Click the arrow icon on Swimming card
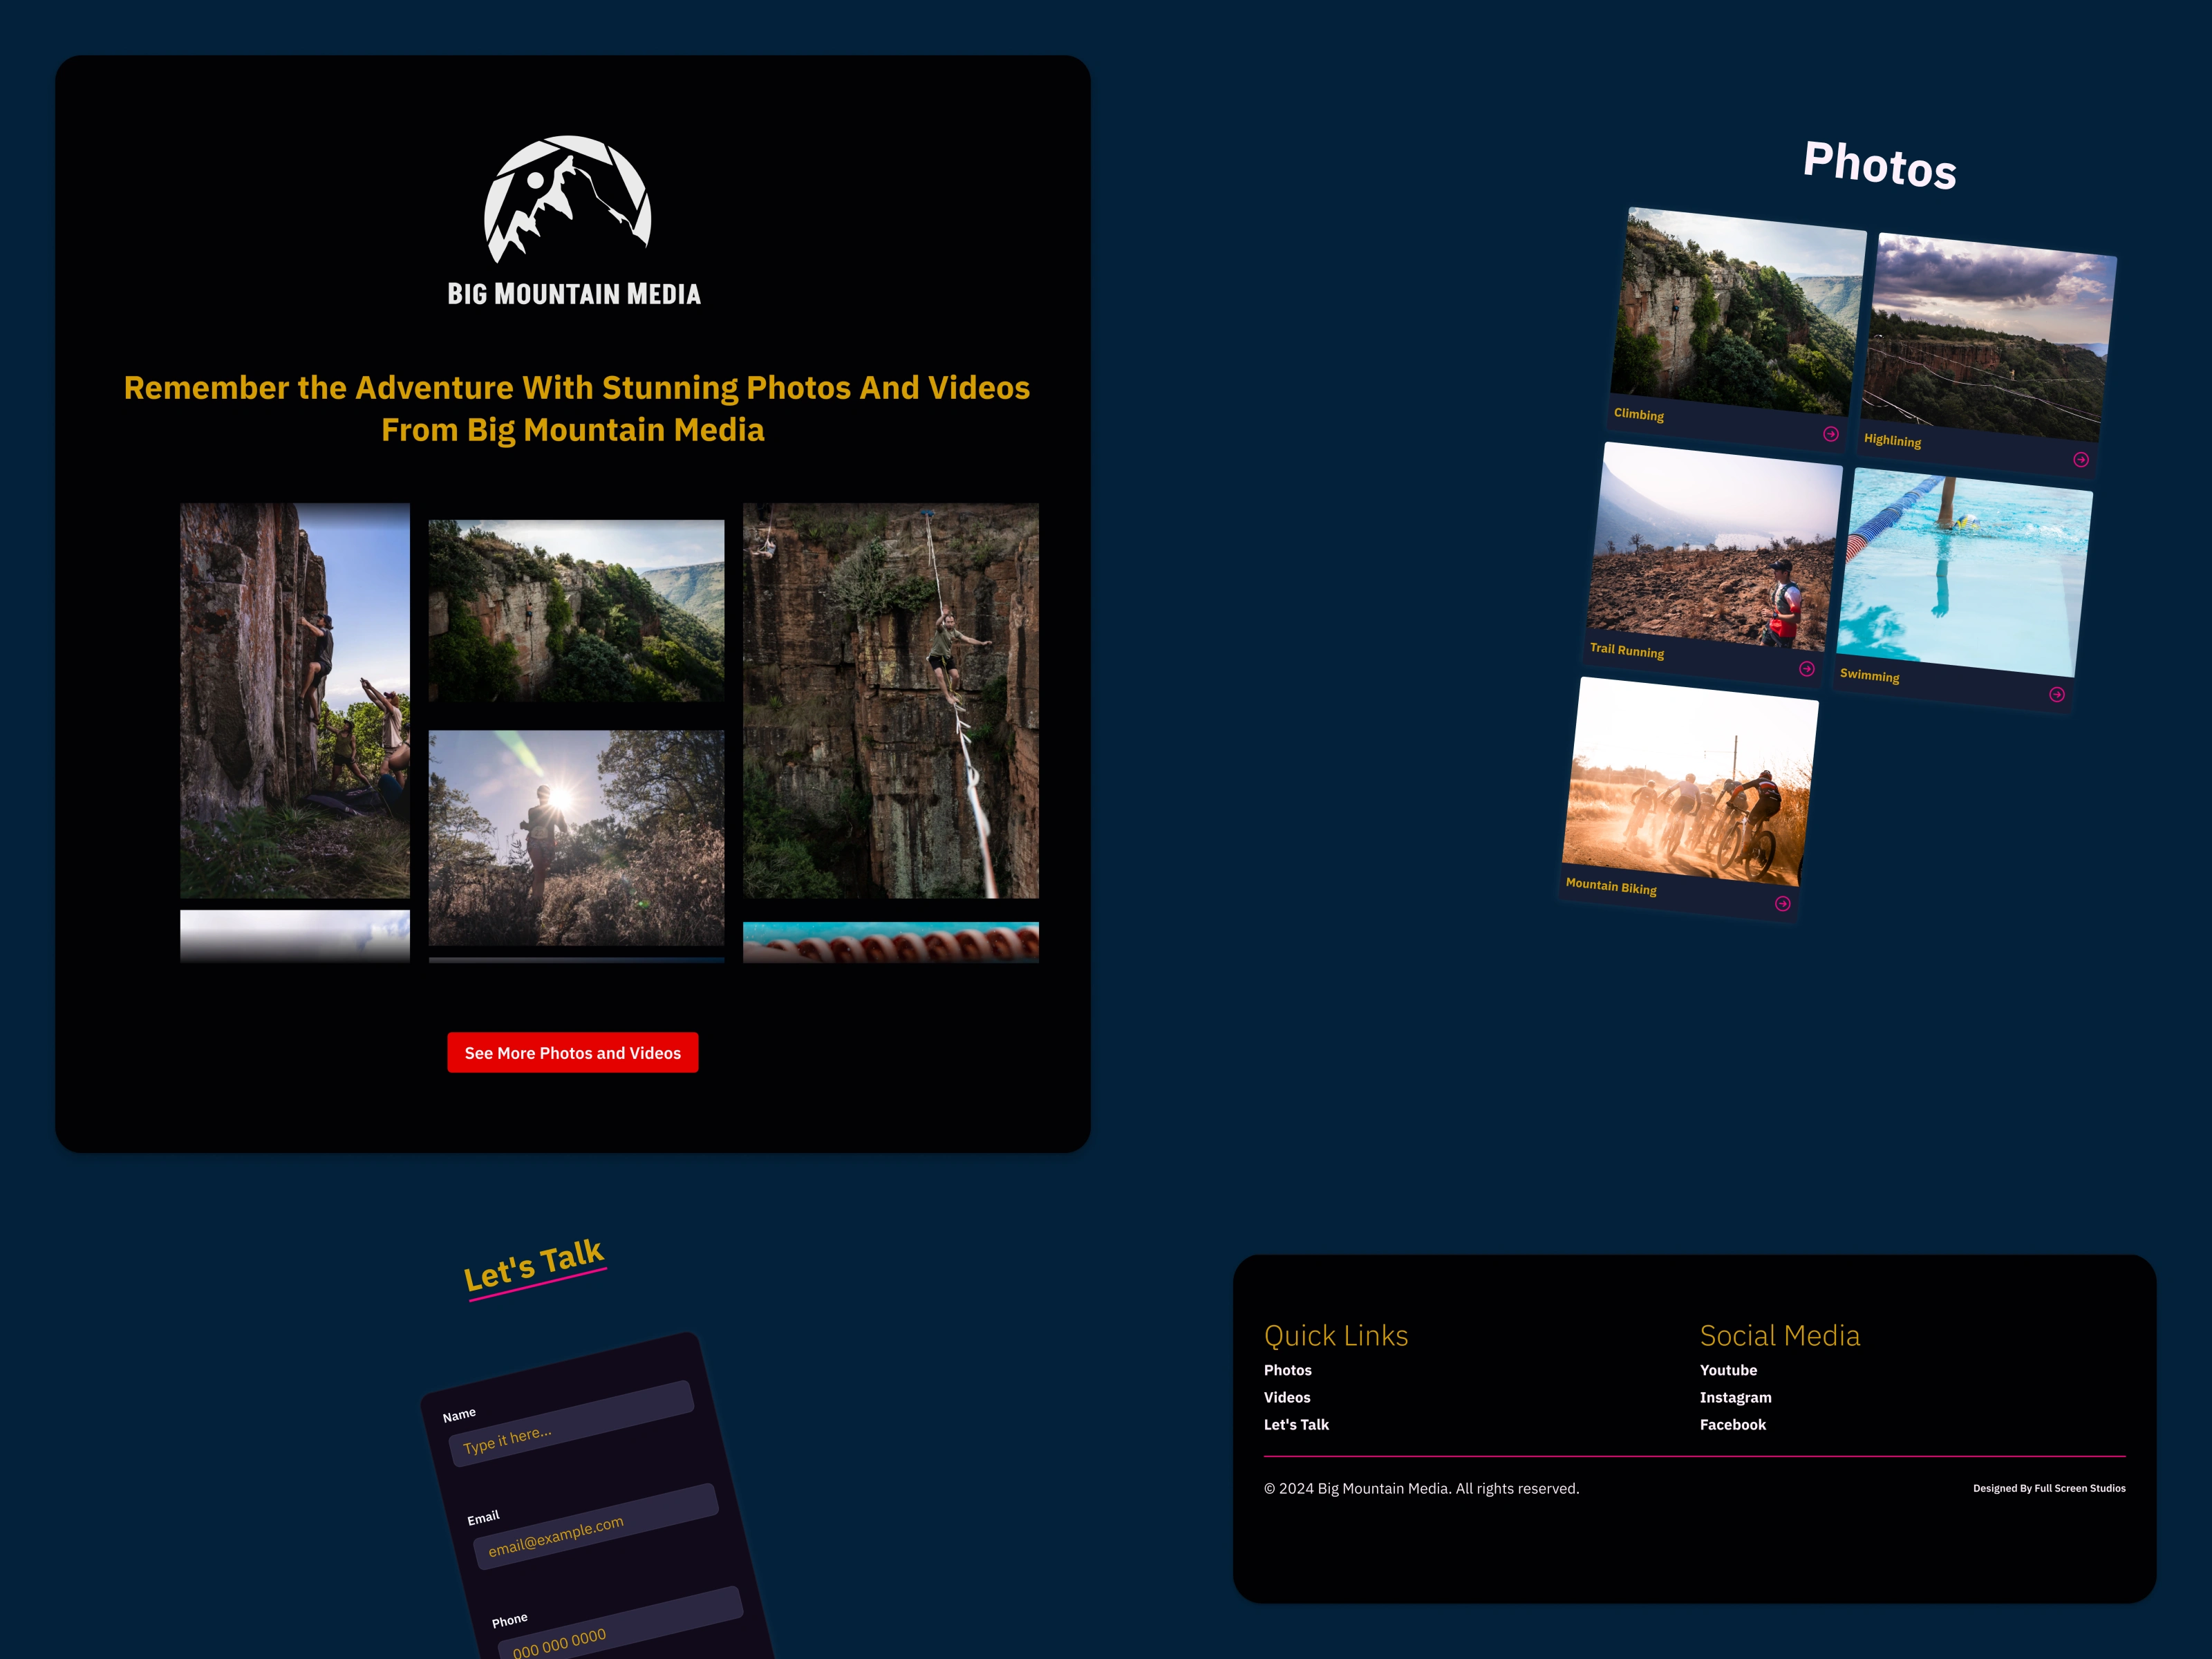Screen dimensions: 2212x1659 tap(2057, 695)
